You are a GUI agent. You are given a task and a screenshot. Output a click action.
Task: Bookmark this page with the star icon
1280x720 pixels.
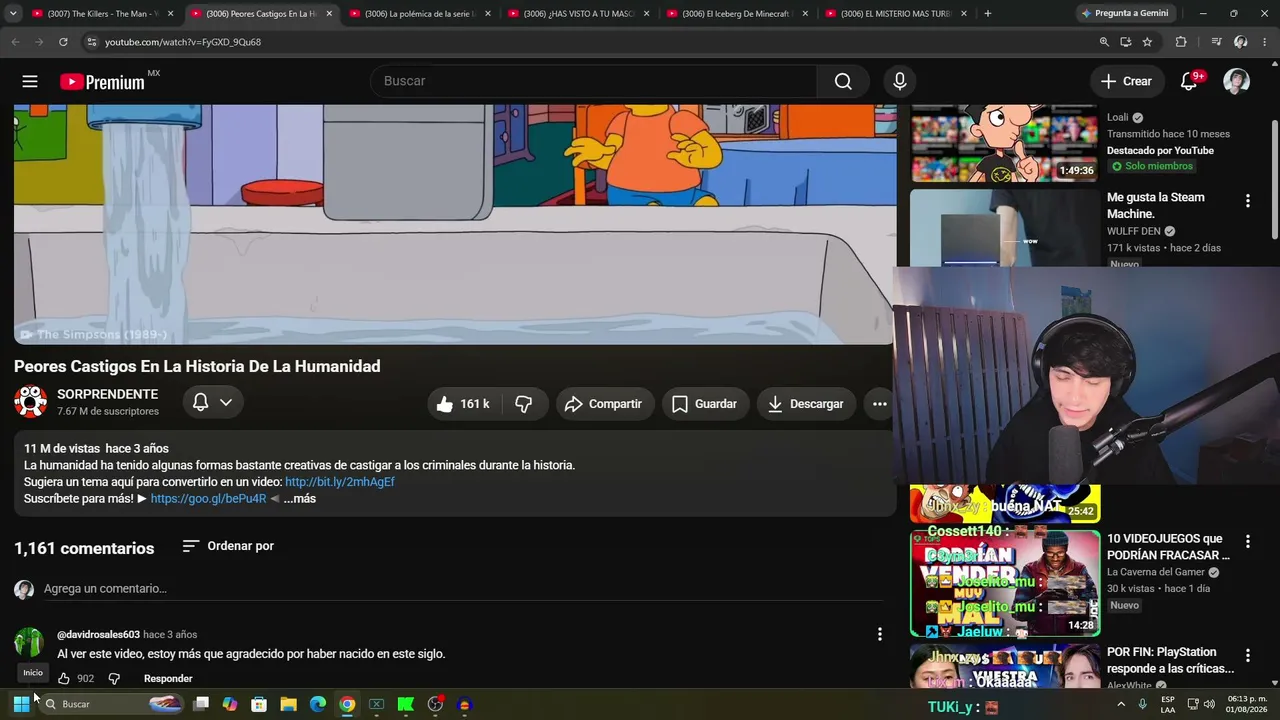tap(1147, 42)
